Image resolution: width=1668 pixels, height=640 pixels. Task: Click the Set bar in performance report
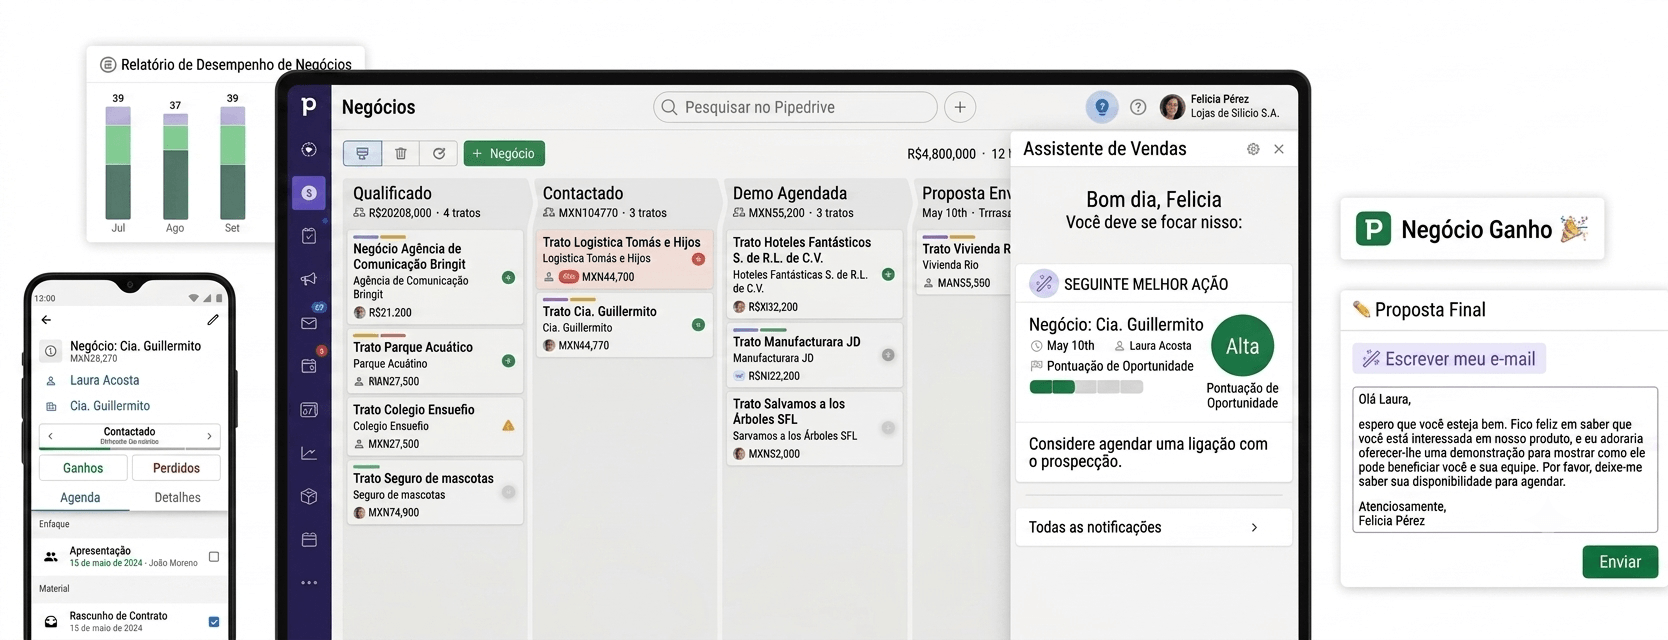pyautogui.click(x=232, y=163)
